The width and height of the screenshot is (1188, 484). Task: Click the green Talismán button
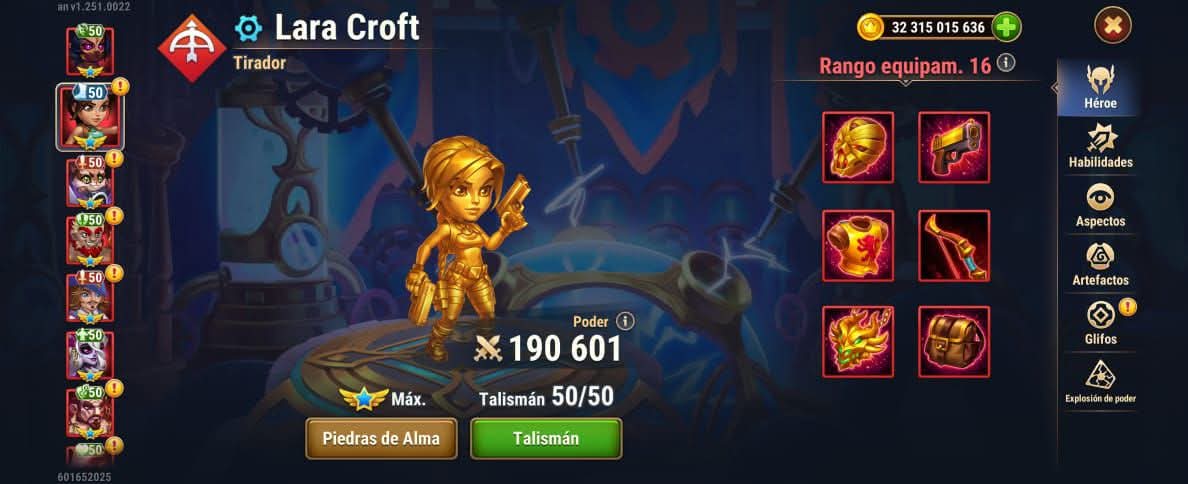pos(546,438)
